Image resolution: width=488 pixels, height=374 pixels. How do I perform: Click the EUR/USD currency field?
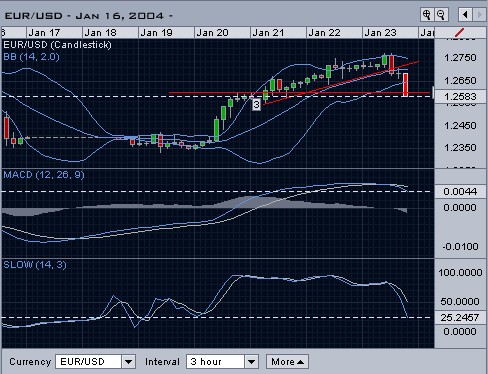[88, 362]
